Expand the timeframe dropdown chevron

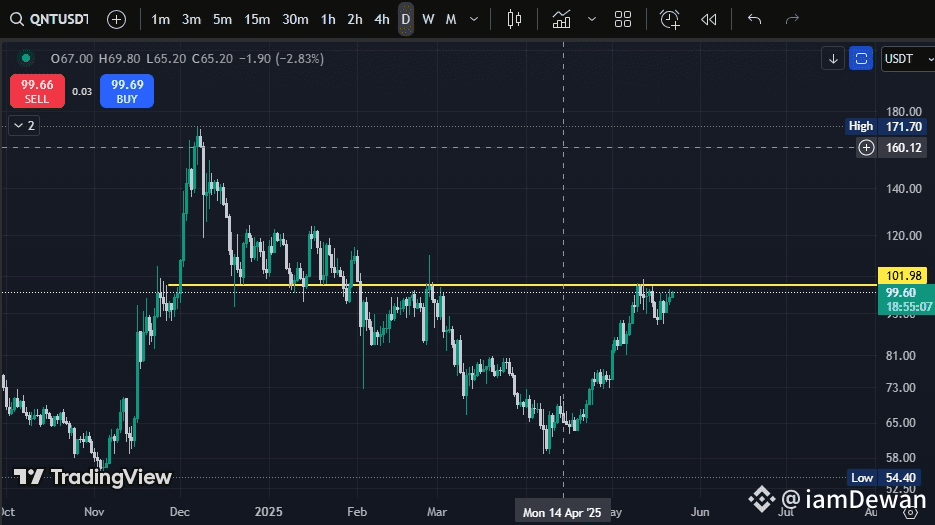tap(474, 20)
